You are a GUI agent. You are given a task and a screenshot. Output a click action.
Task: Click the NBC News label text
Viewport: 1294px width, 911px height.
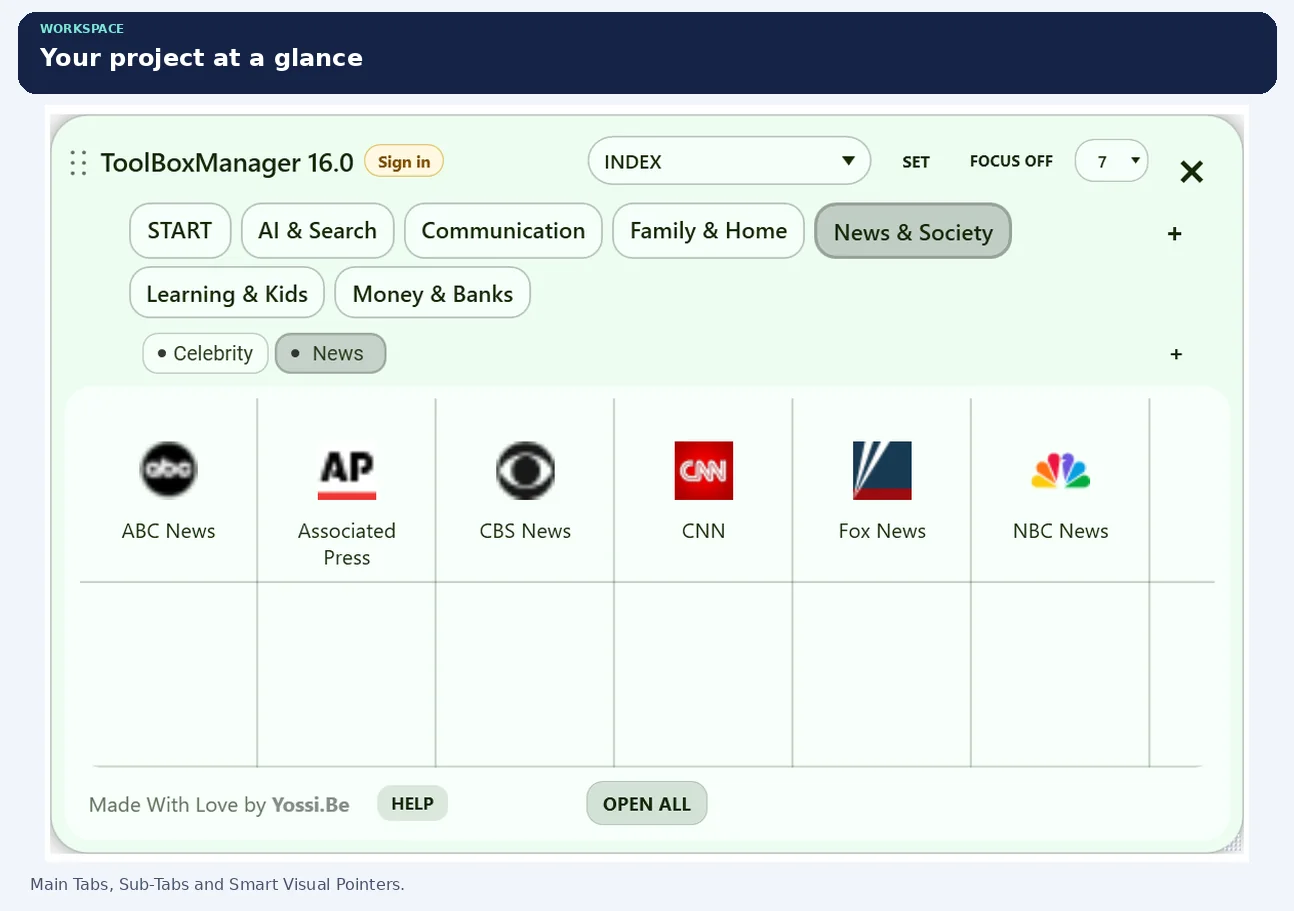(x=1061, y=531)
